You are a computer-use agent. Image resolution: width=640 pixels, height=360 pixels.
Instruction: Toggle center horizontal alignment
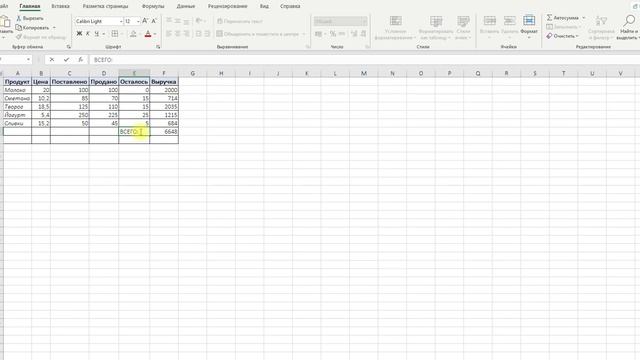(178, 33)
